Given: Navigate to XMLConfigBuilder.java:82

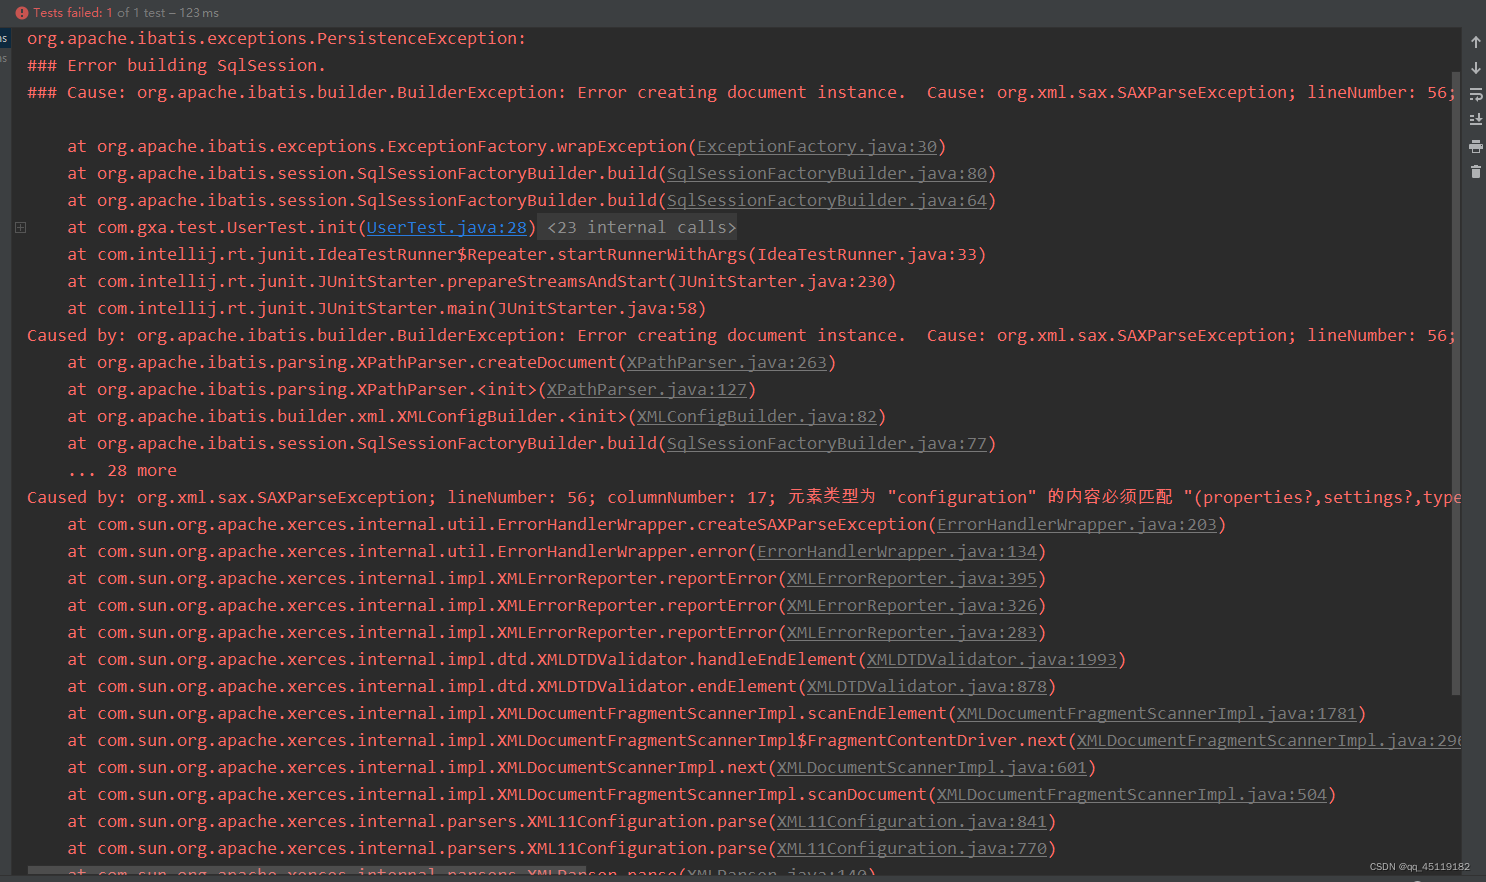Looking at the screenshot, I should click(x=758, y=416).
